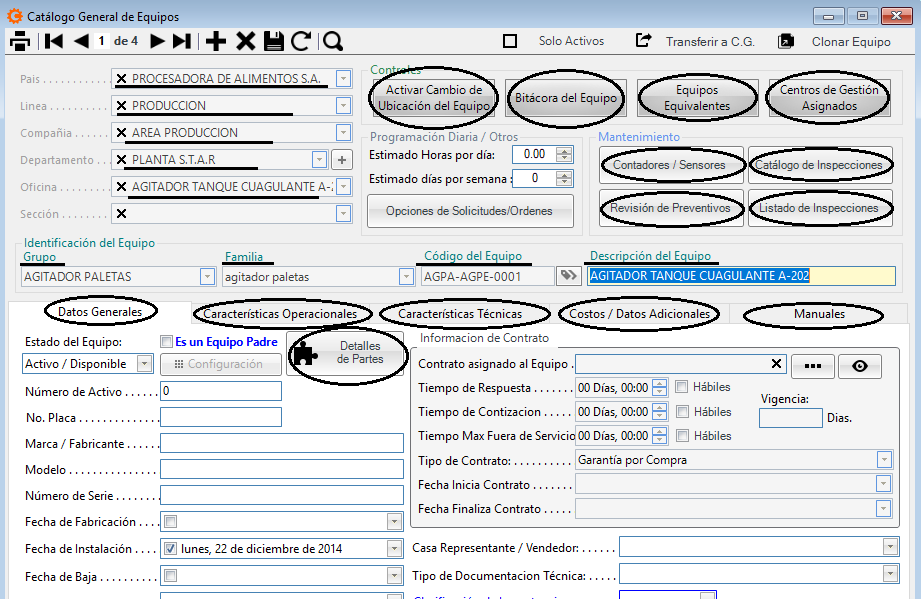Refresh the record with reload icon
The height and width of the screenshot is (599, 921).
[x=301, y=41]
